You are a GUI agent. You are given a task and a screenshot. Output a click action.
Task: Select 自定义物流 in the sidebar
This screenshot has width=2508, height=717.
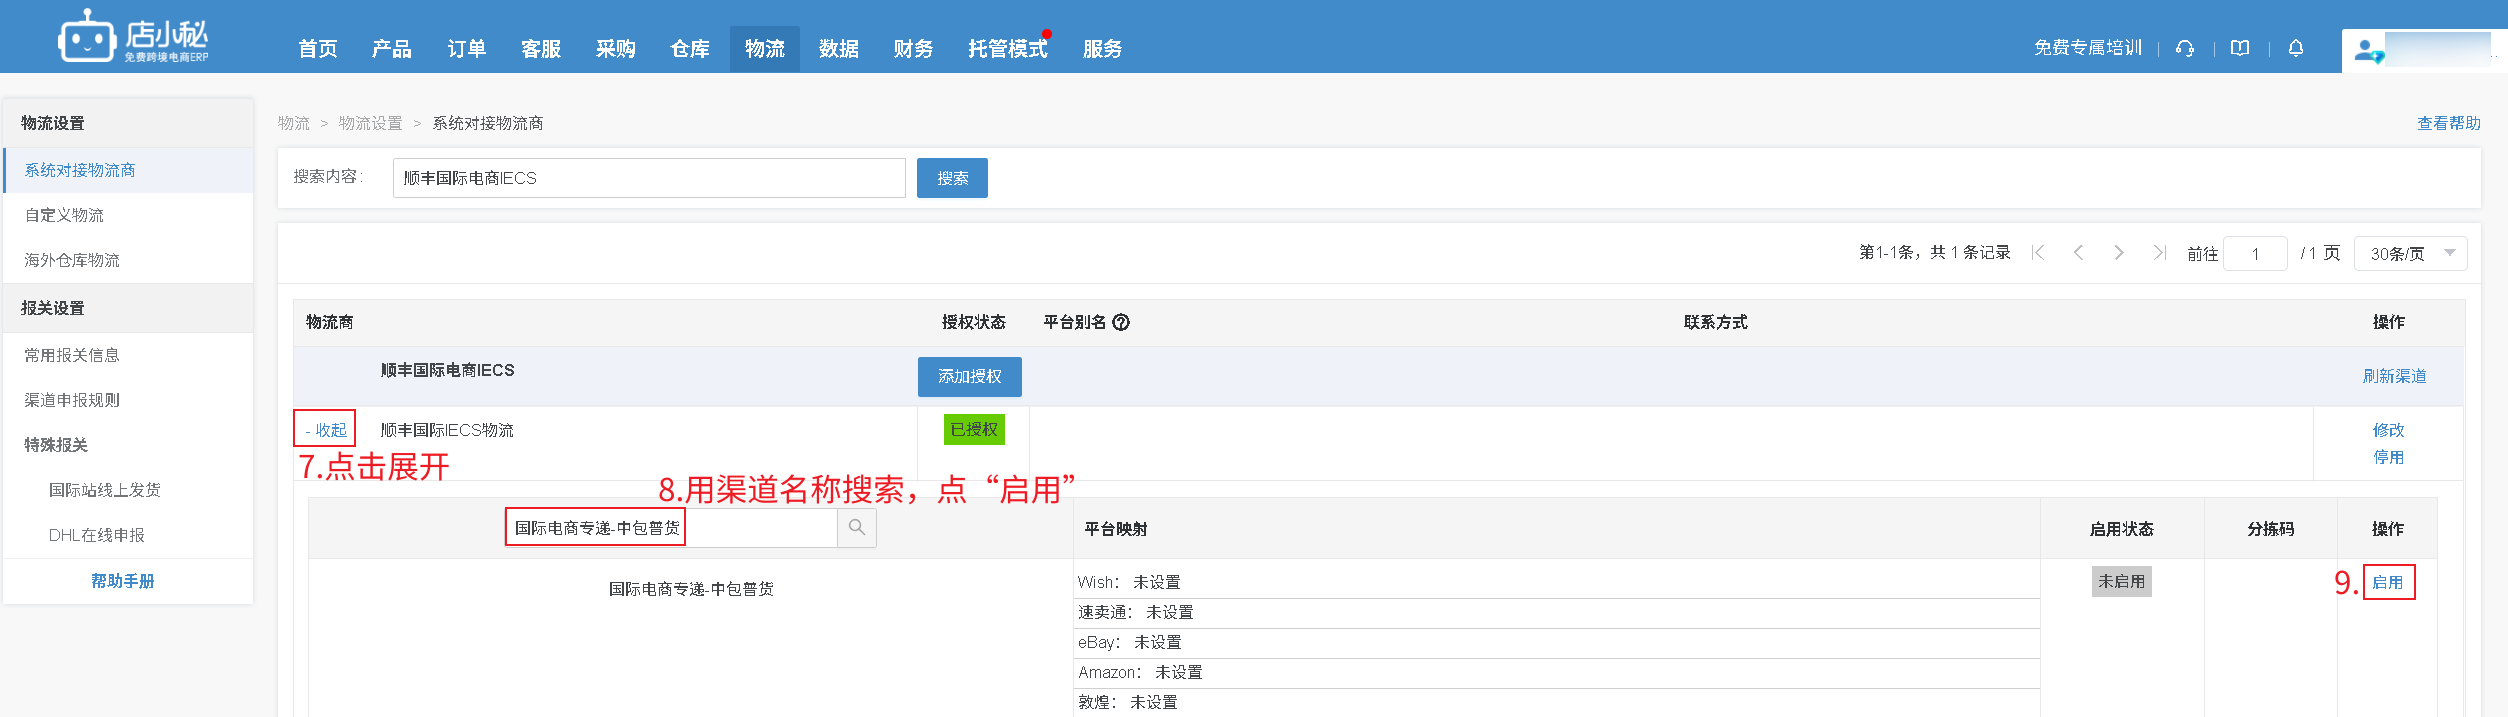coord(64,215)
